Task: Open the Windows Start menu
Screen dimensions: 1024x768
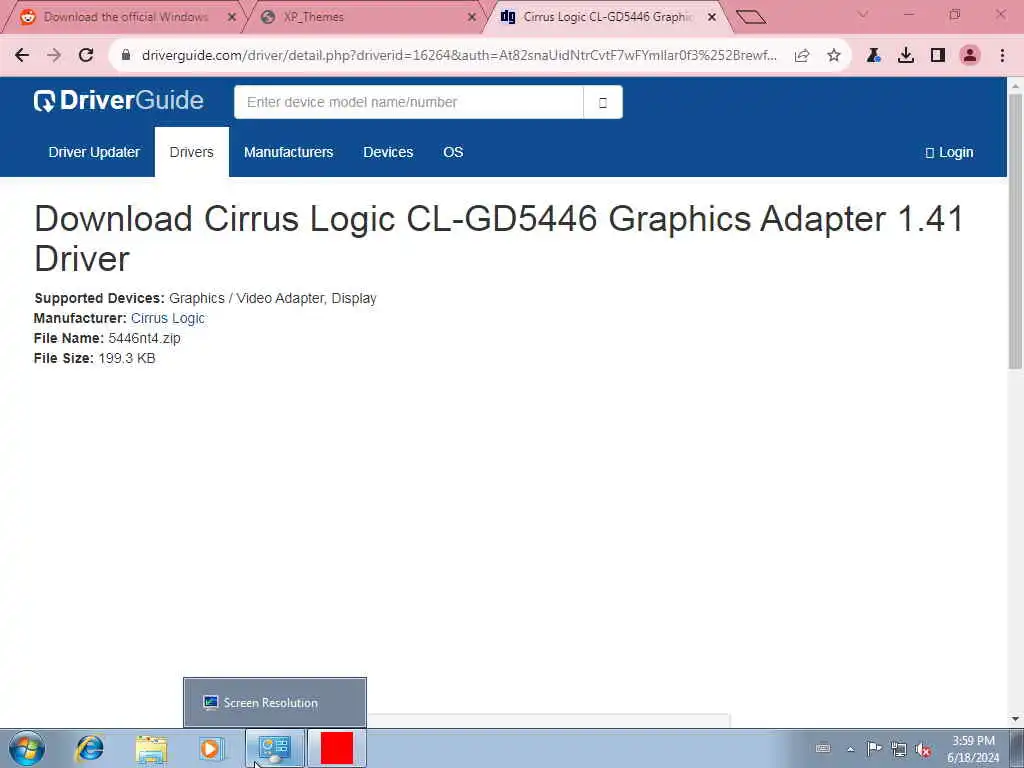Action: click(x=27, y=748)
